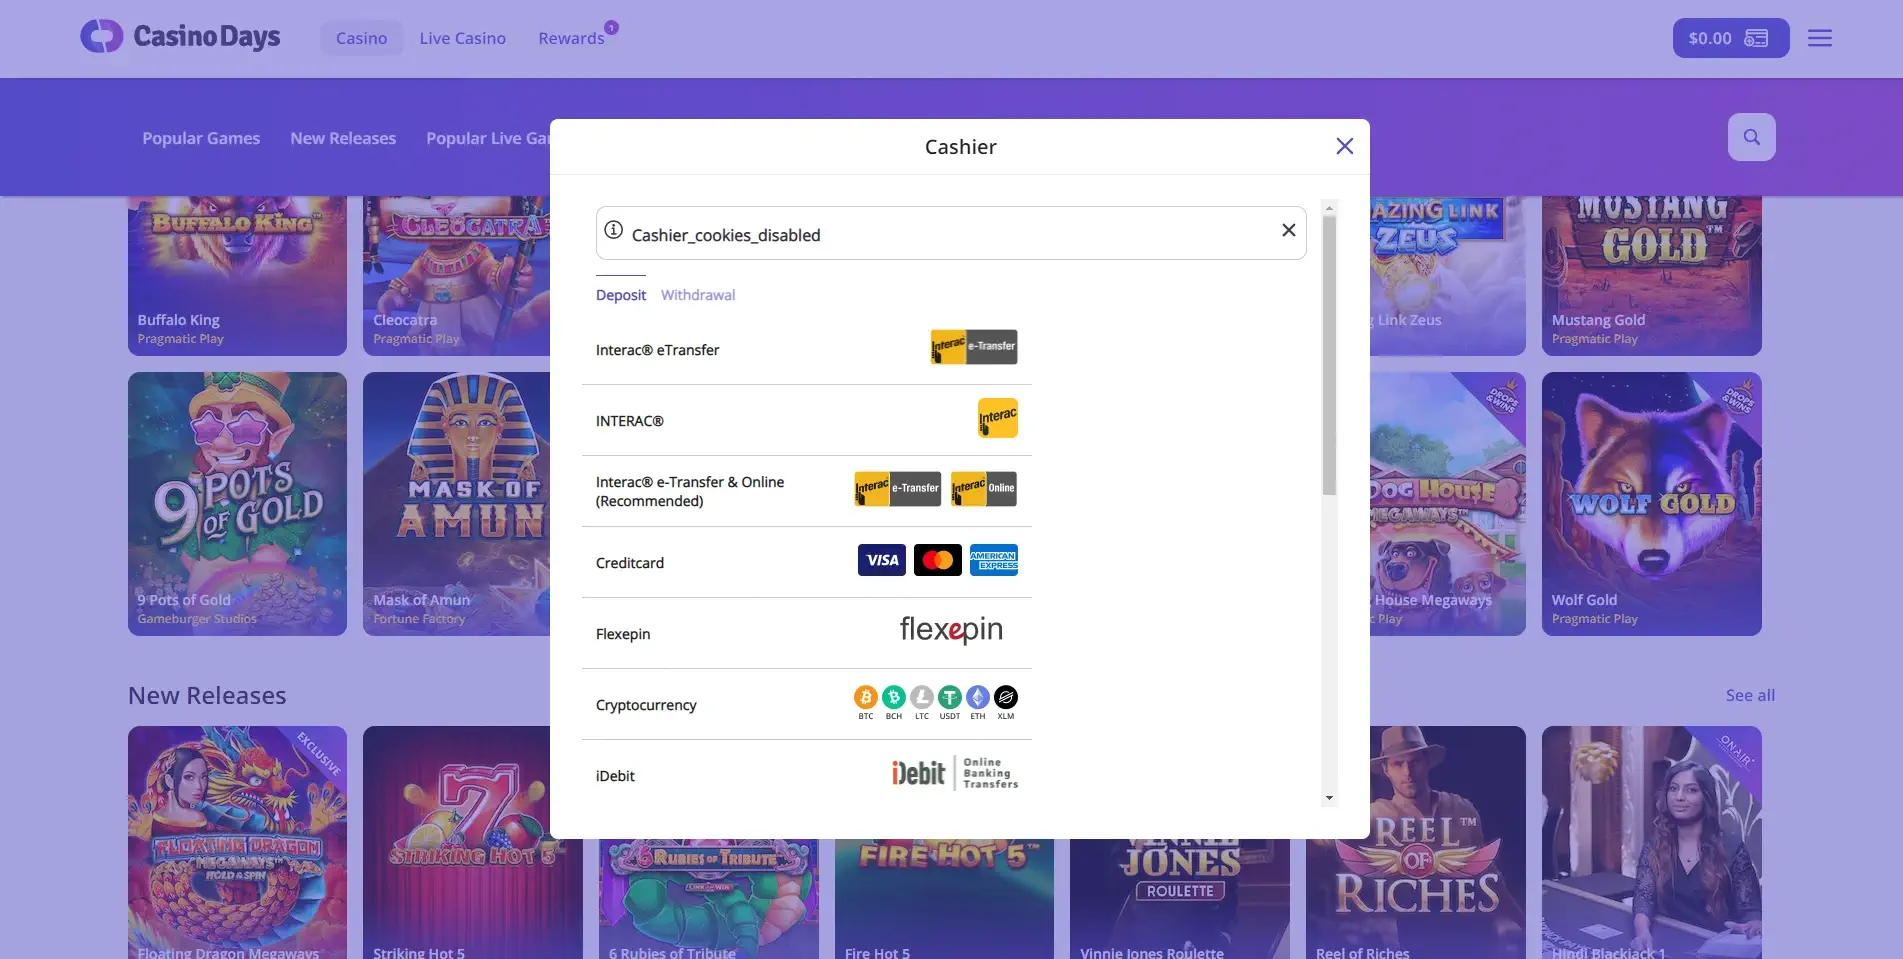Image resolution: width=1903 pixels, height=959 pixels.
Task: Open the Casino Days home logo
Action: pos(180,37)
